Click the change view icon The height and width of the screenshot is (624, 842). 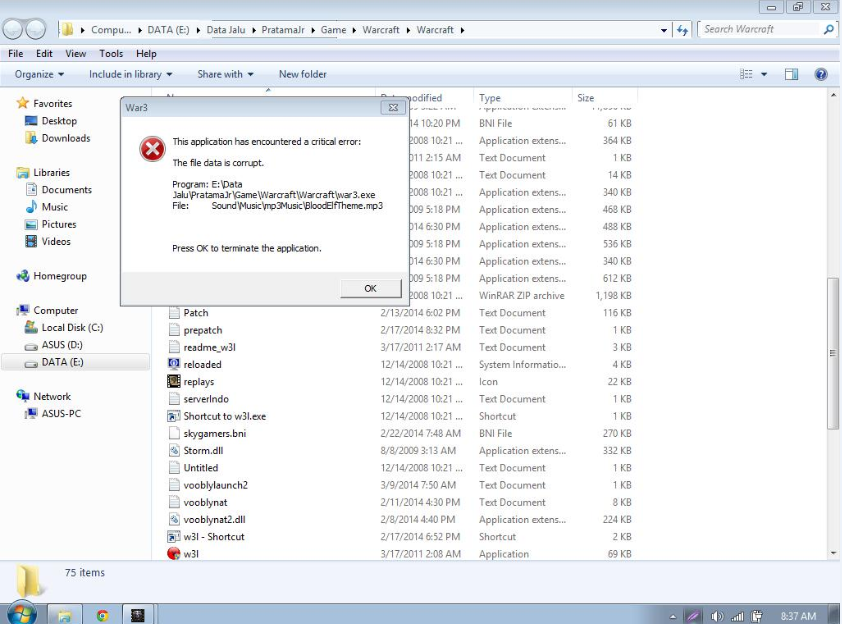click(746, 74)
